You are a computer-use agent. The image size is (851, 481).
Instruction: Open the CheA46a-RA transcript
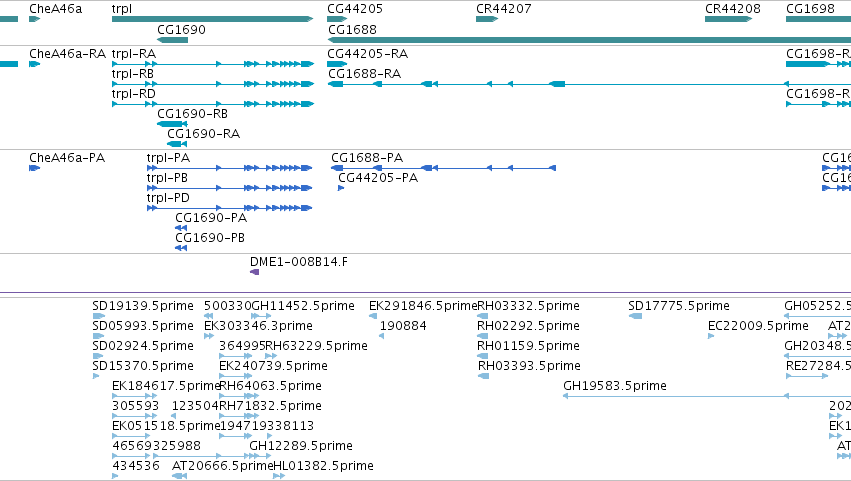[x=34, y=64]
